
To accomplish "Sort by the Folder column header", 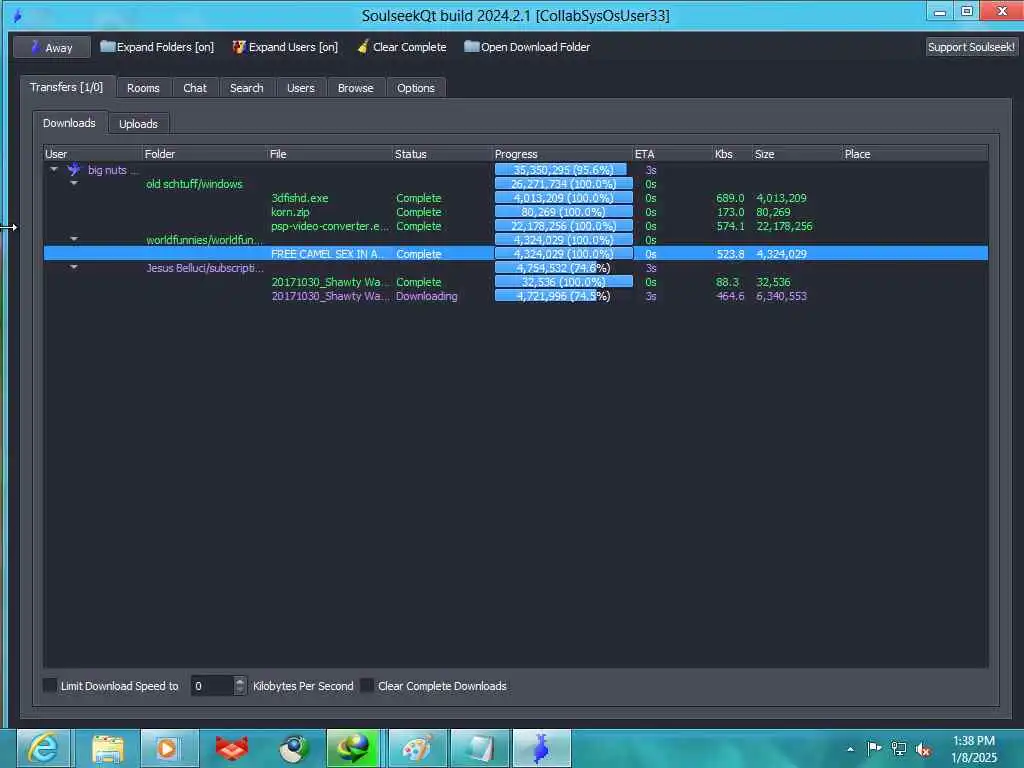I will tap(204, 154).
